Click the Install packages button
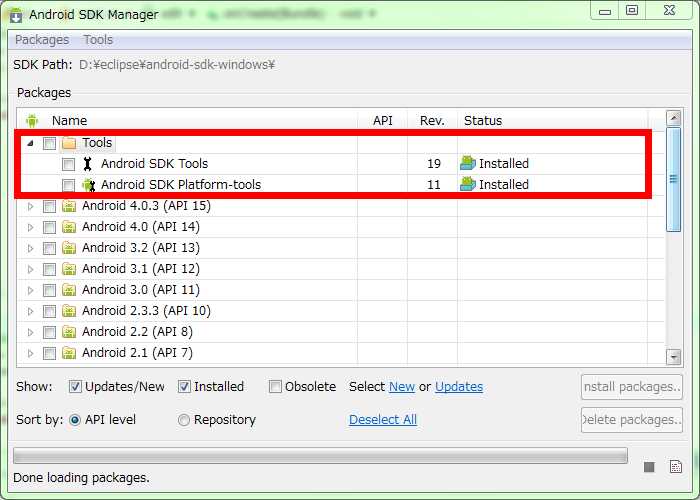Viewport: 700px width, 500px height. point(632,387)
